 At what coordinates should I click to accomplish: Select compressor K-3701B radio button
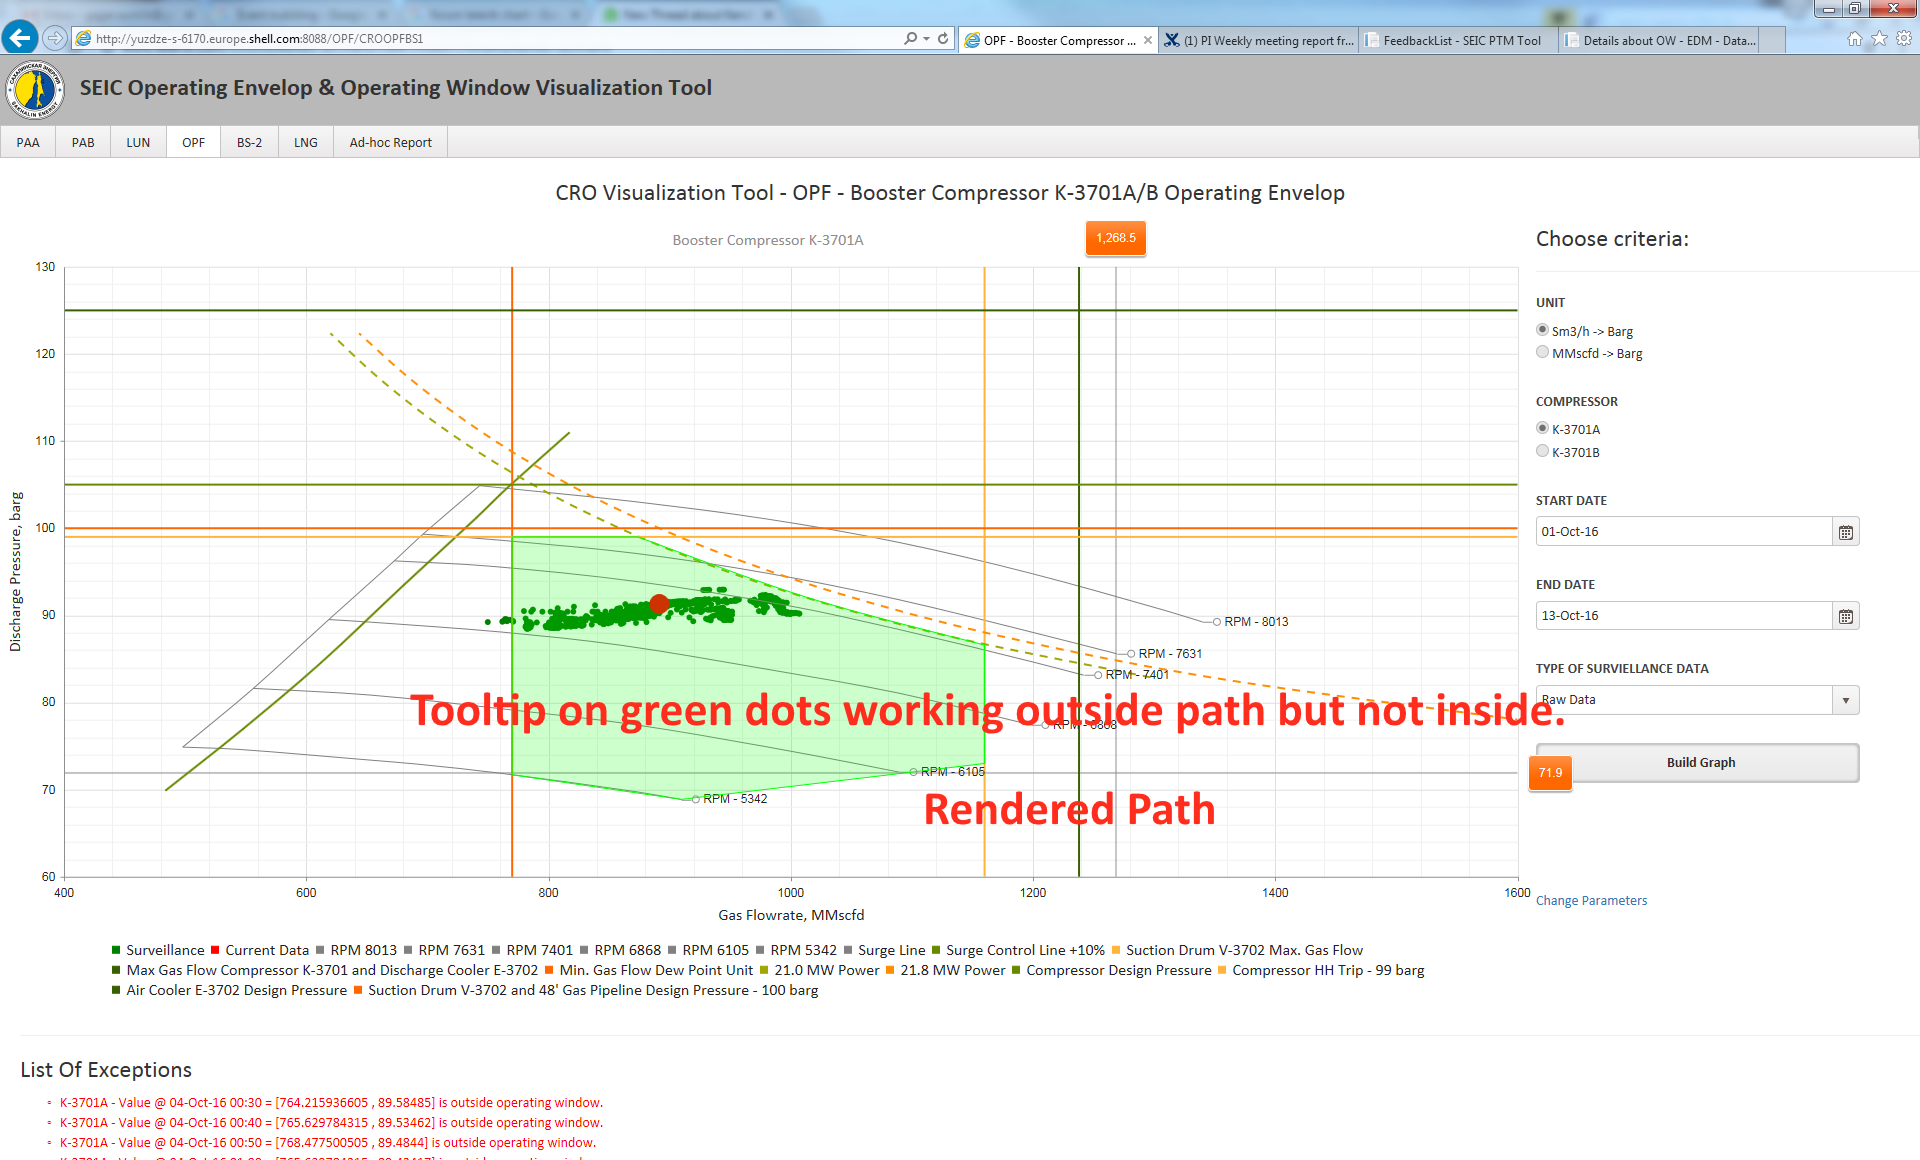(x=1542, y=451)
